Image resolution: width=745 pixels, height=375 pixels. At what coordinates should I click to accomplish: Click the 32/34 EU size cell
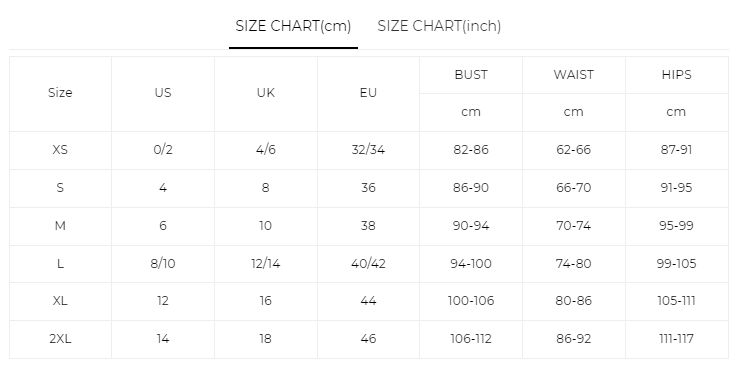pyautogui.click(x=368, y=150)
